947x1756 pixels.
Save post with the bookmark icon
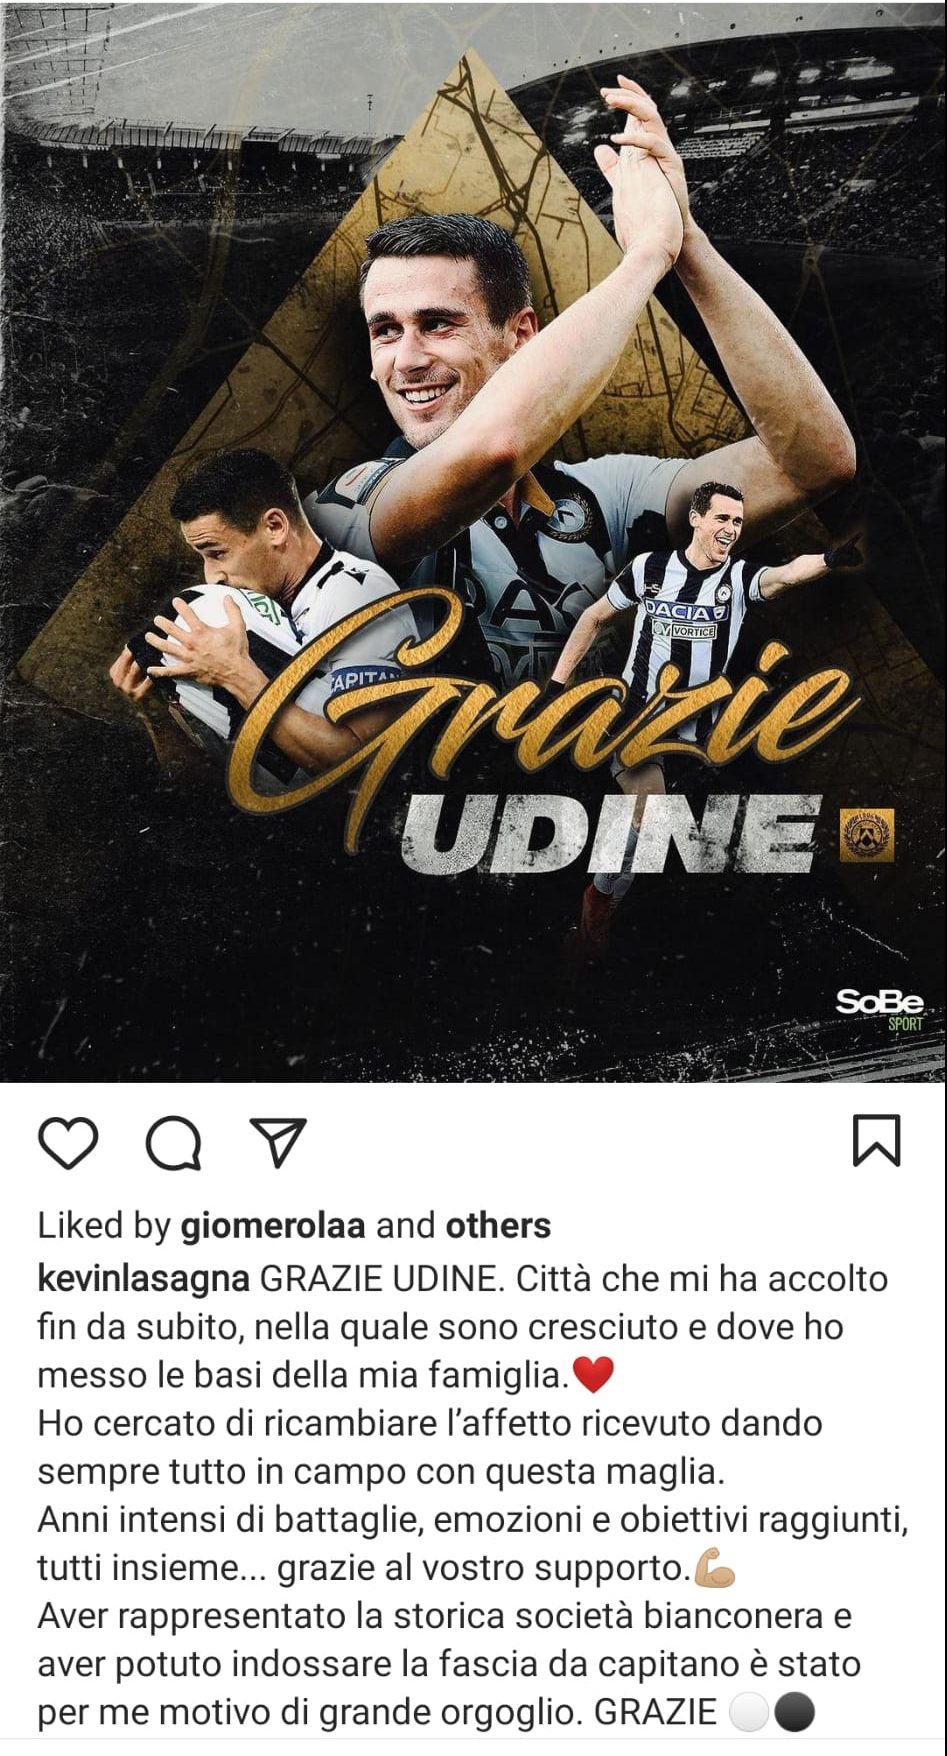tap(876, 1141)
